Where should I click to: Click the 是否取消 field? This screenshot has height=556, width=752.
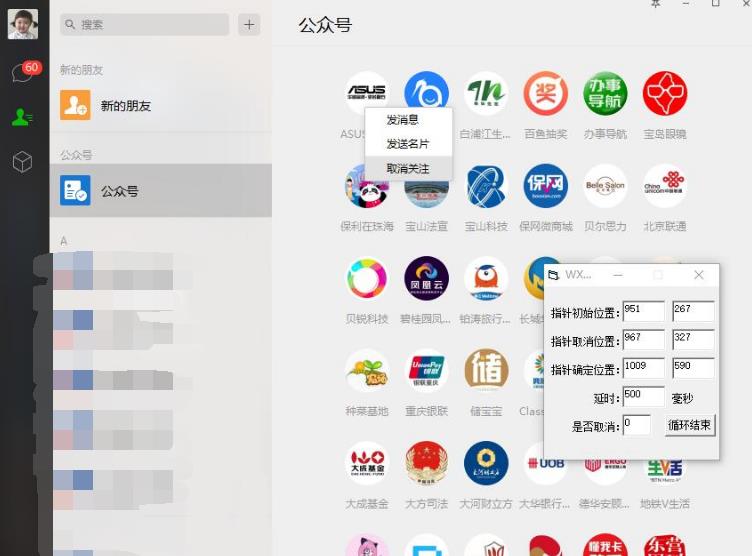click(636, 425)
